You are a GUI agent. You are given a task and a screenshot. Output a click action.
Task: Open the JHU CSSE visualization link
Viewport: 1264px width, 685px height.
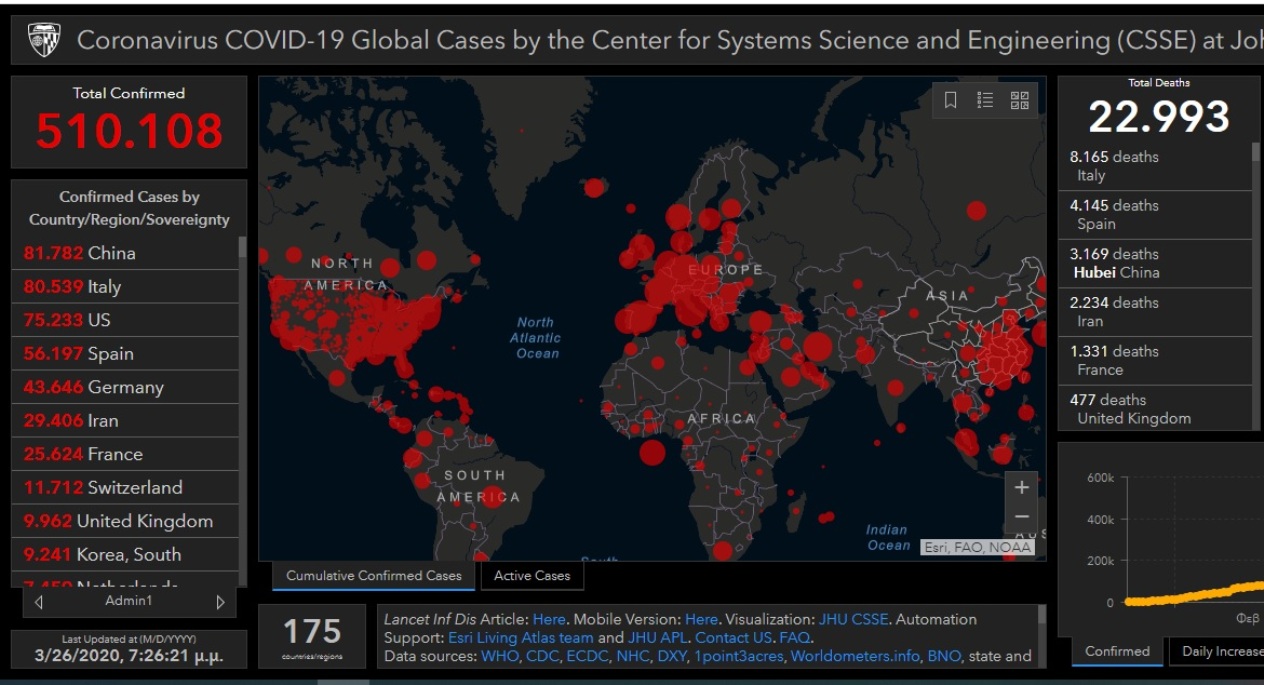tap(853, 619)
